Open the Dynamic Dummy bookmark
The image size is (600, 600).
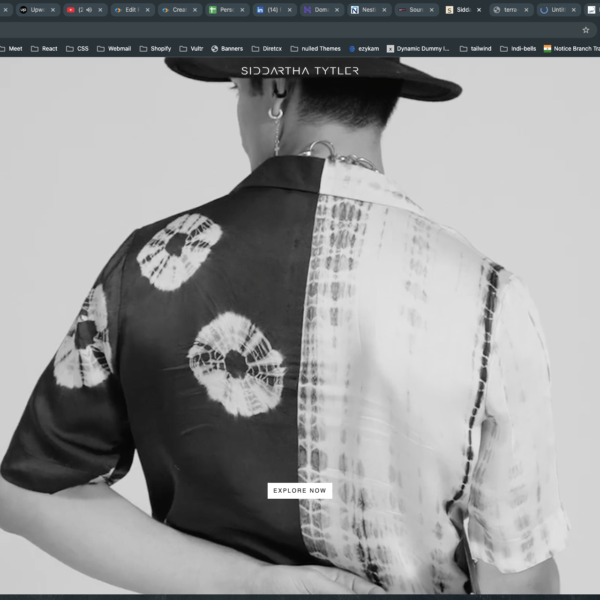pyautogui.click(x=418, y=49)
